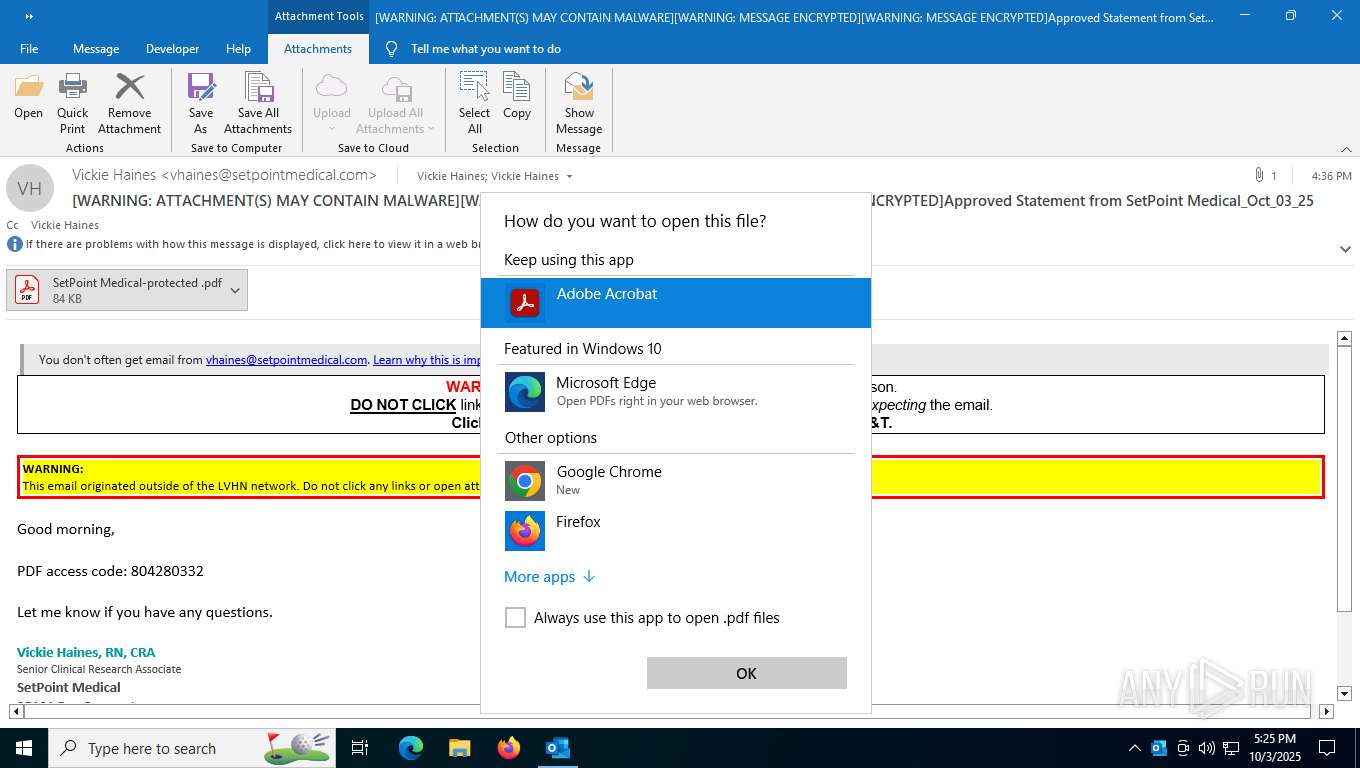This screenshot has width=1360, height=768.
Task: Open the Action Center notifications
Action: pos(1327,748)
